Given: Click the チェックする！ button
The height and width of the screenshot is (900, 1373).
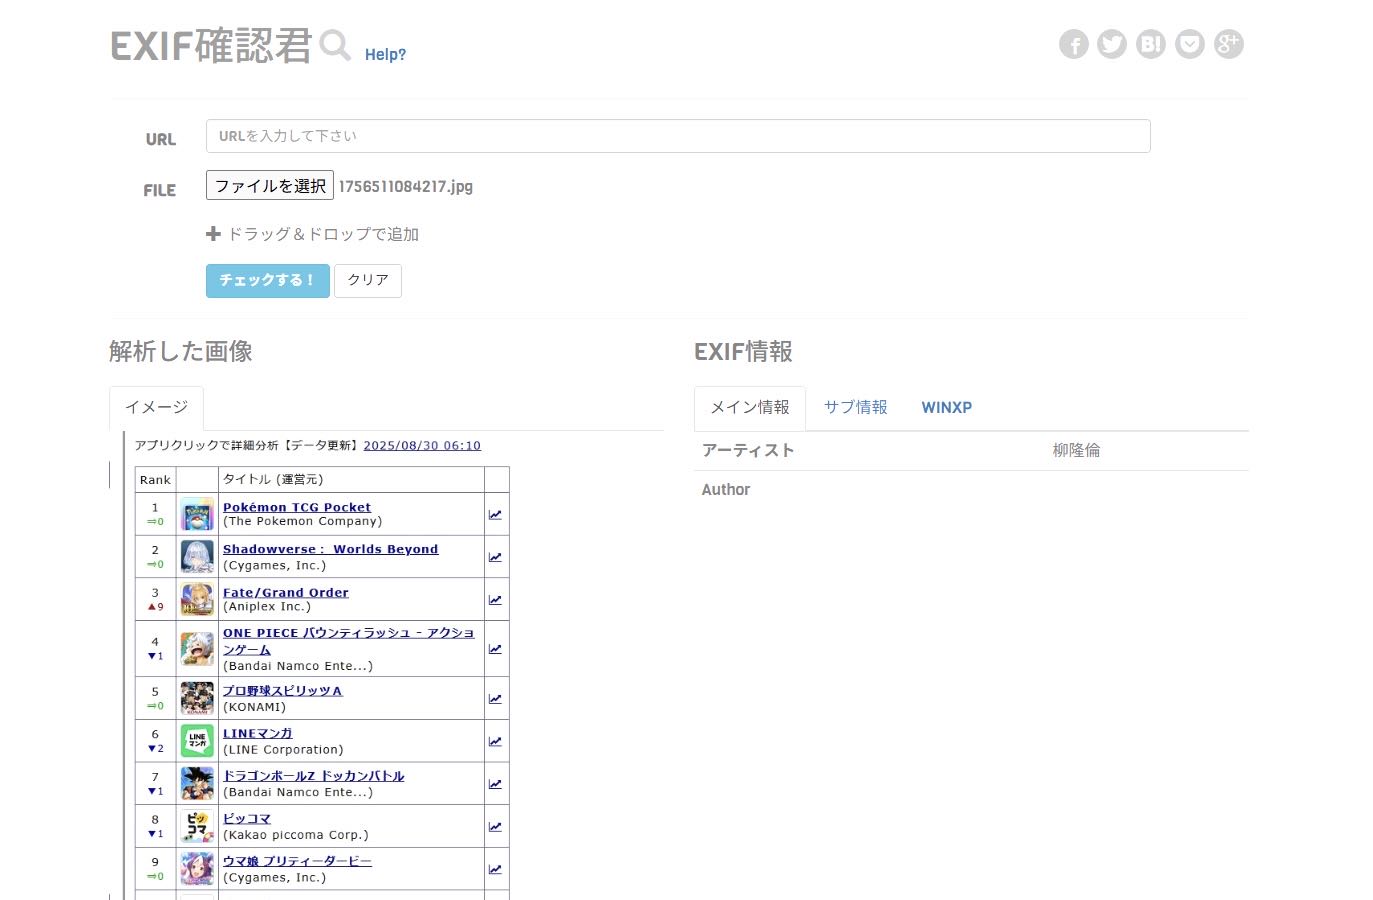Looking at the screenshot, I should (x=267, y=281).
